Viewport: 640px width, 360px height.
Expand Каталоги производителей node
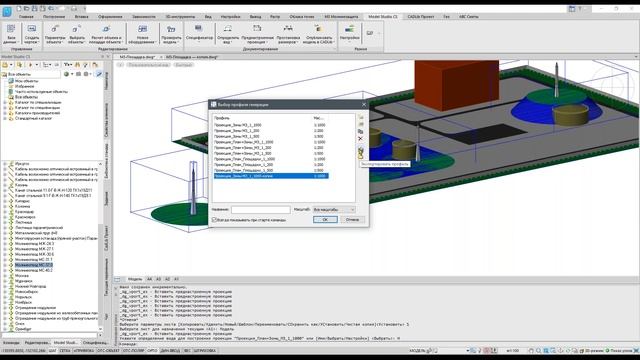pos(5,113)
